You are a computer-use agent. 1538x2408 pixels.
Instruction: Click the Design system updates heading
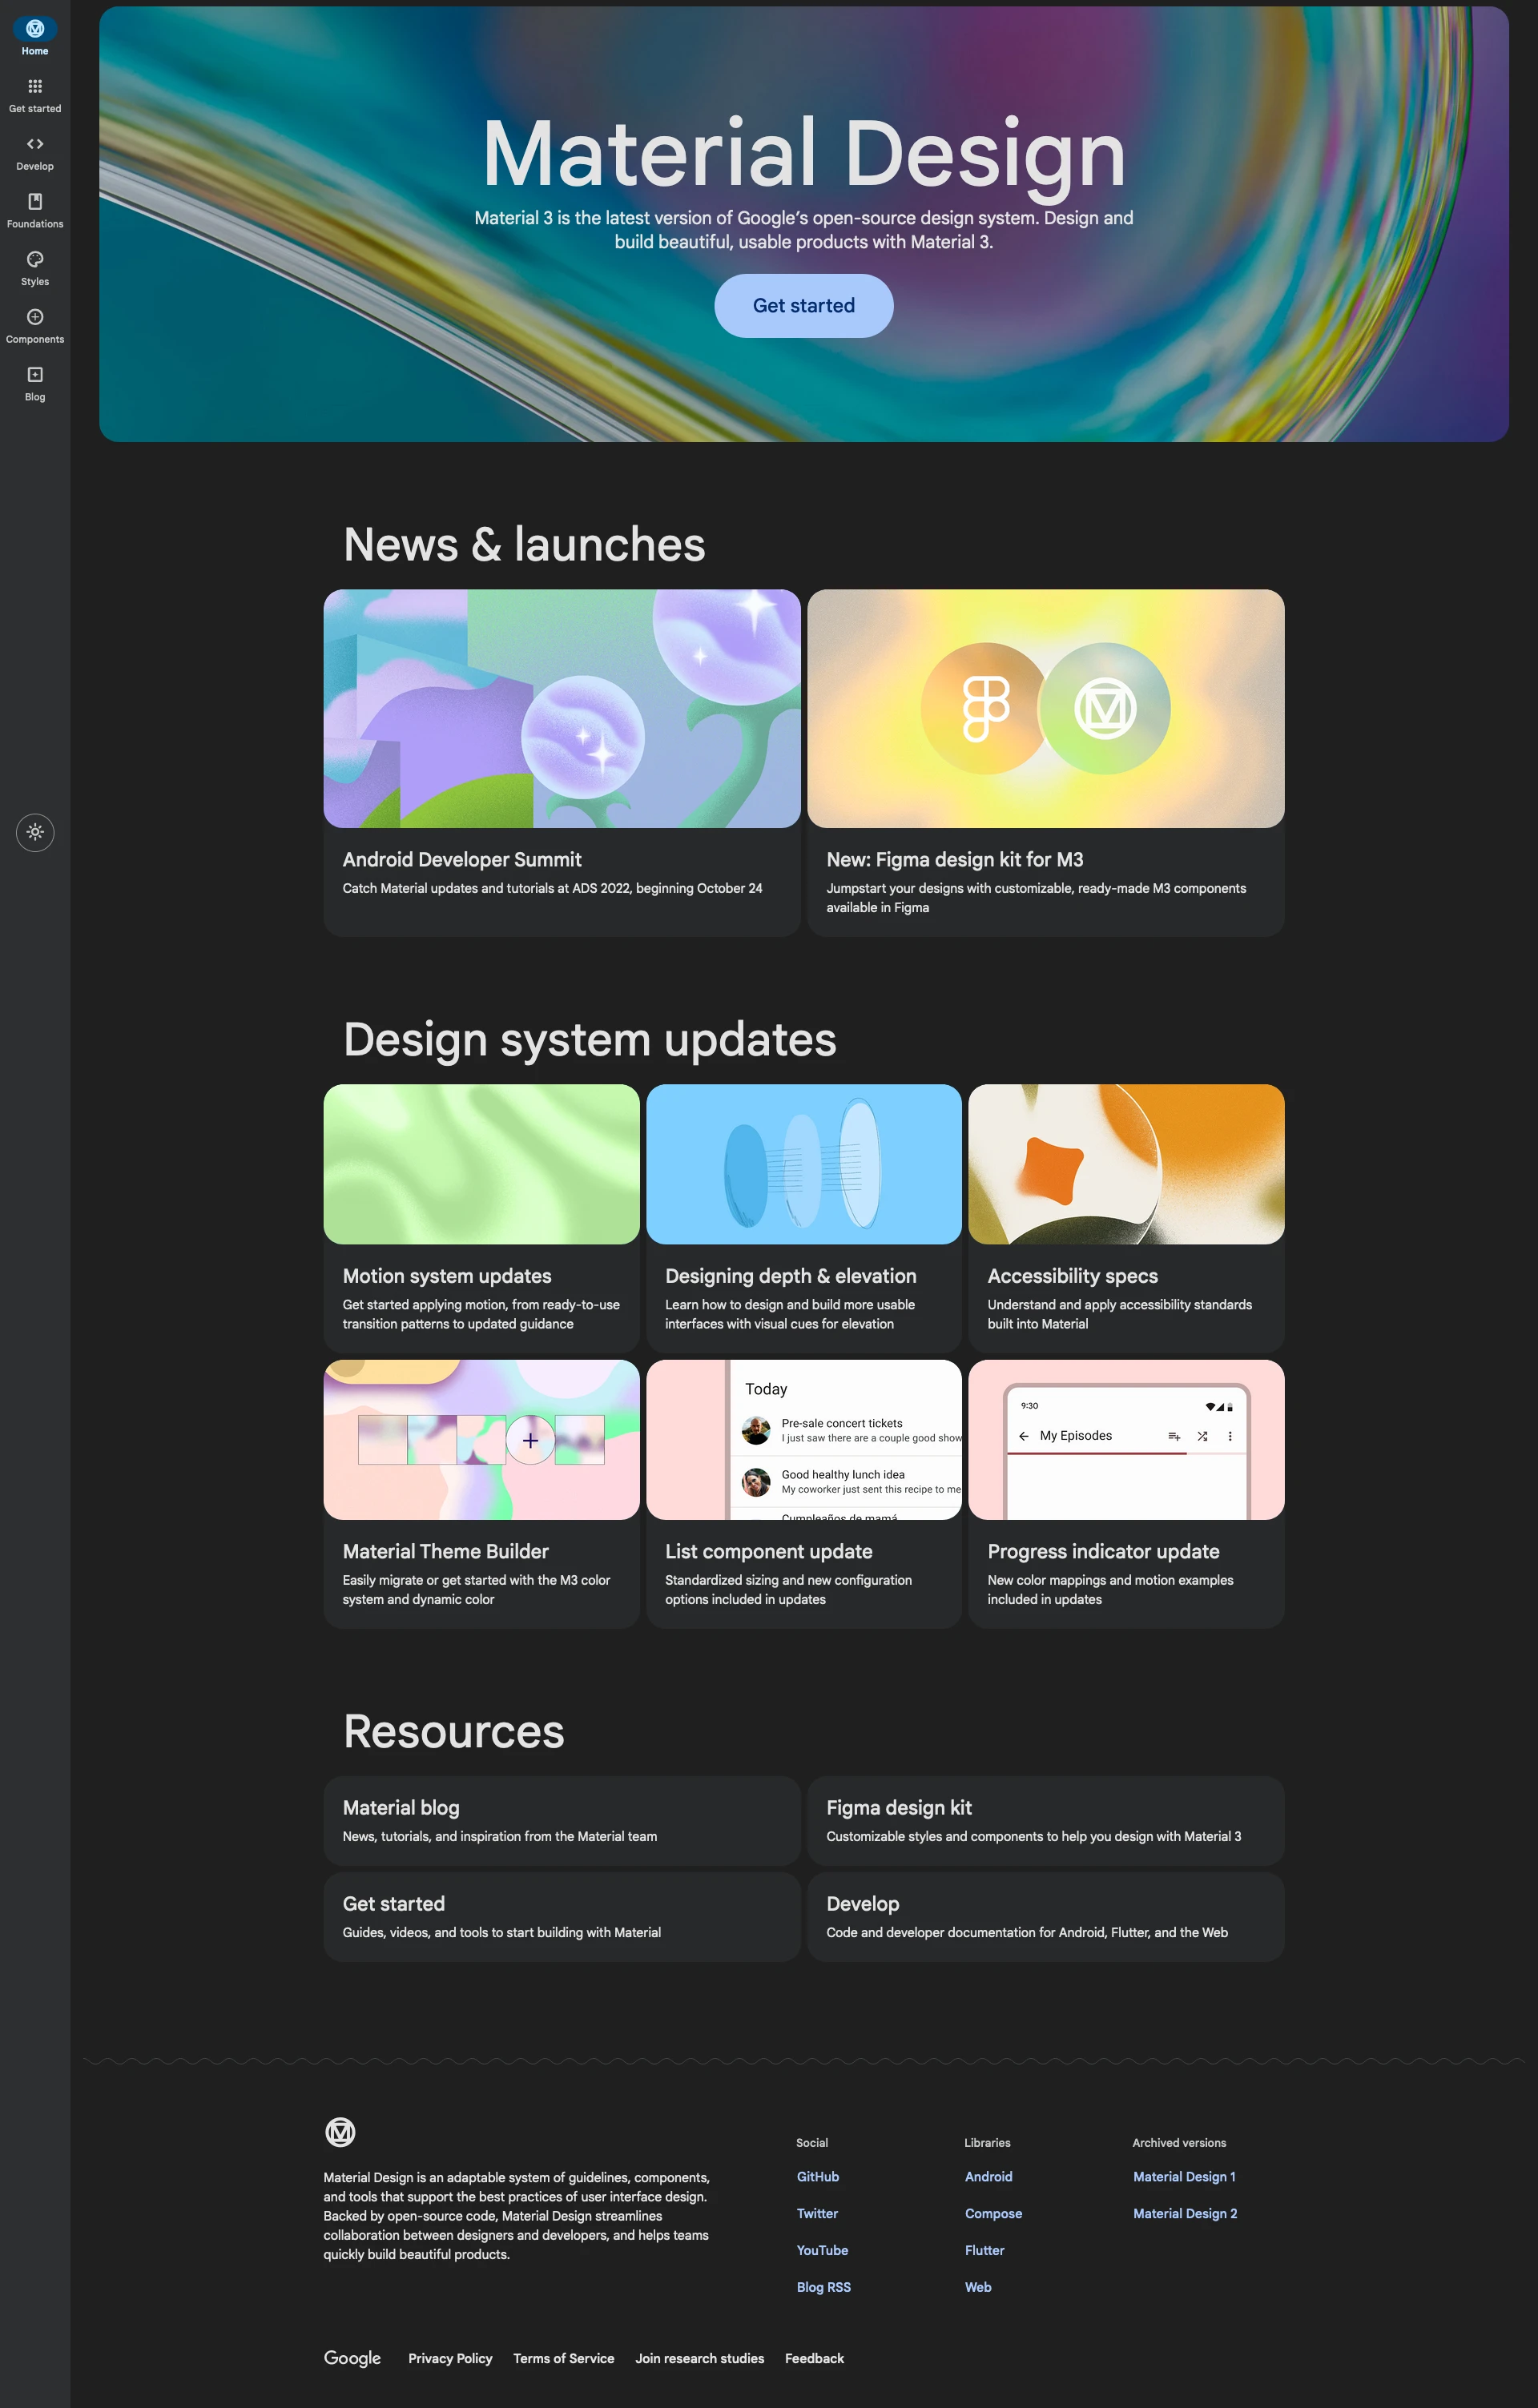[590, 1039]
